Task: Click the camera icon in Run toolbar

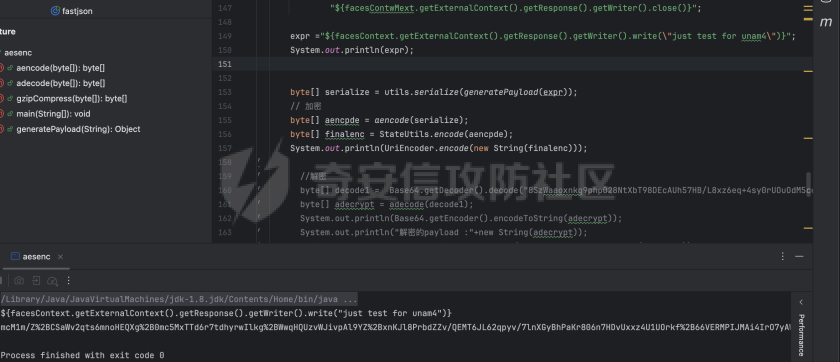Action: 19,281
